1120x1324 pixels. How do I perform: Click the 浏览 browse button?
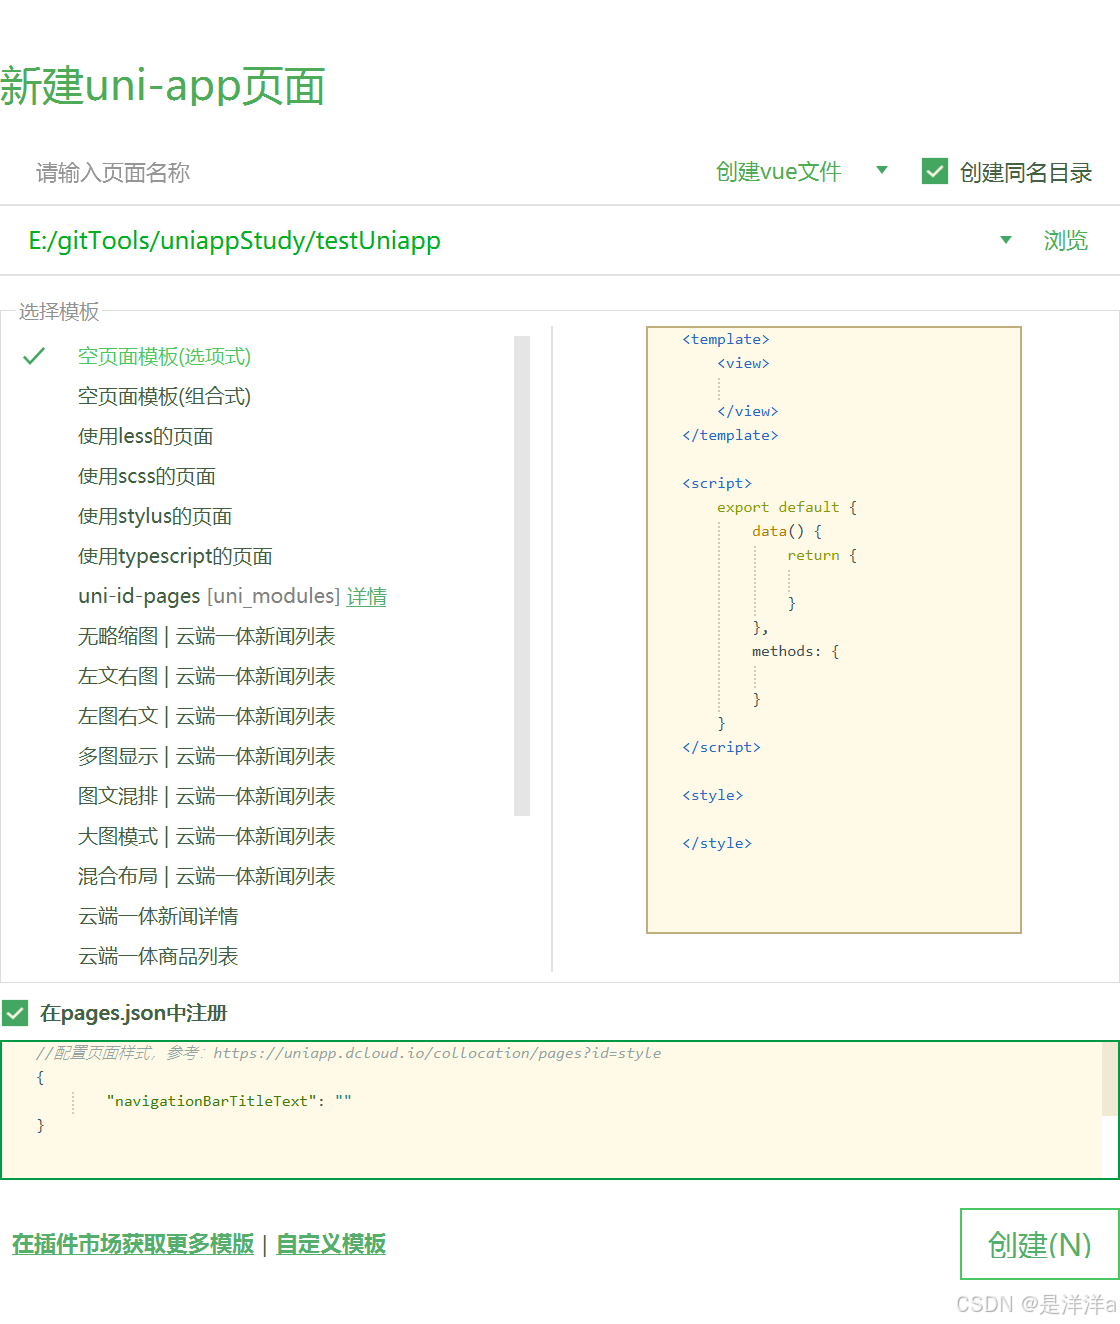[1065, 240]
